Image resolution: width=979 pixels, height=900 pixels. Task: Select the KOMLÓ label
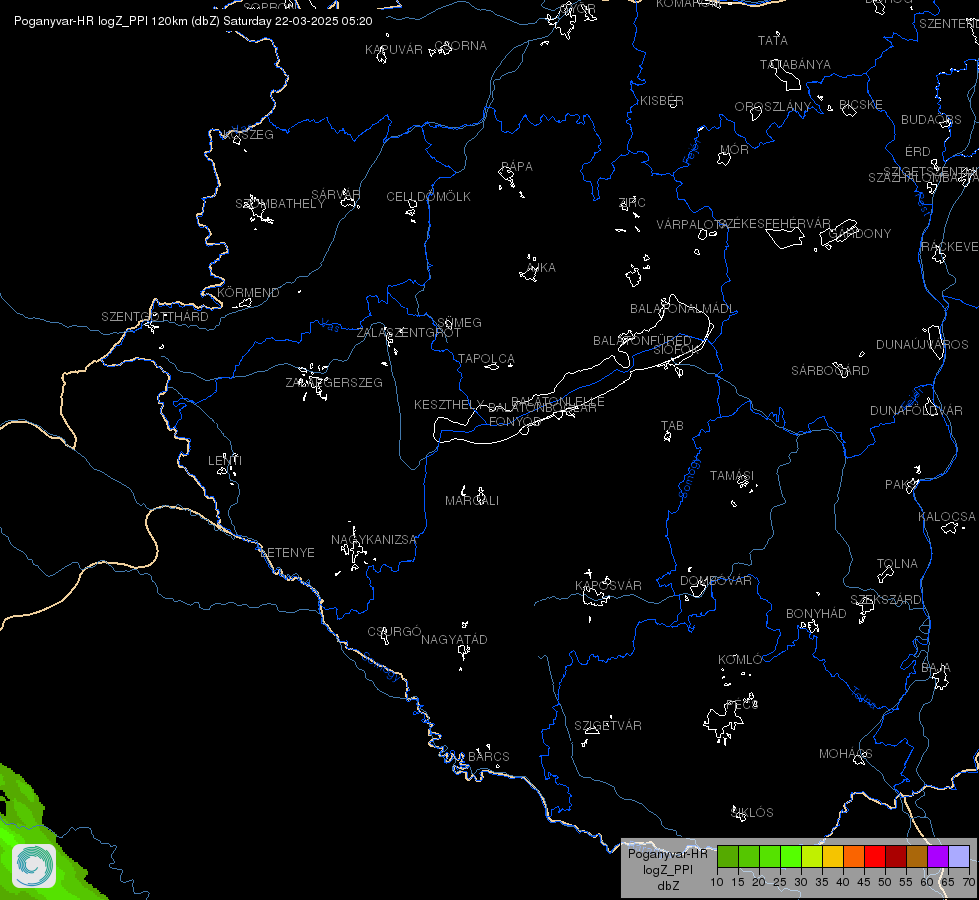[x=740, y=660]
